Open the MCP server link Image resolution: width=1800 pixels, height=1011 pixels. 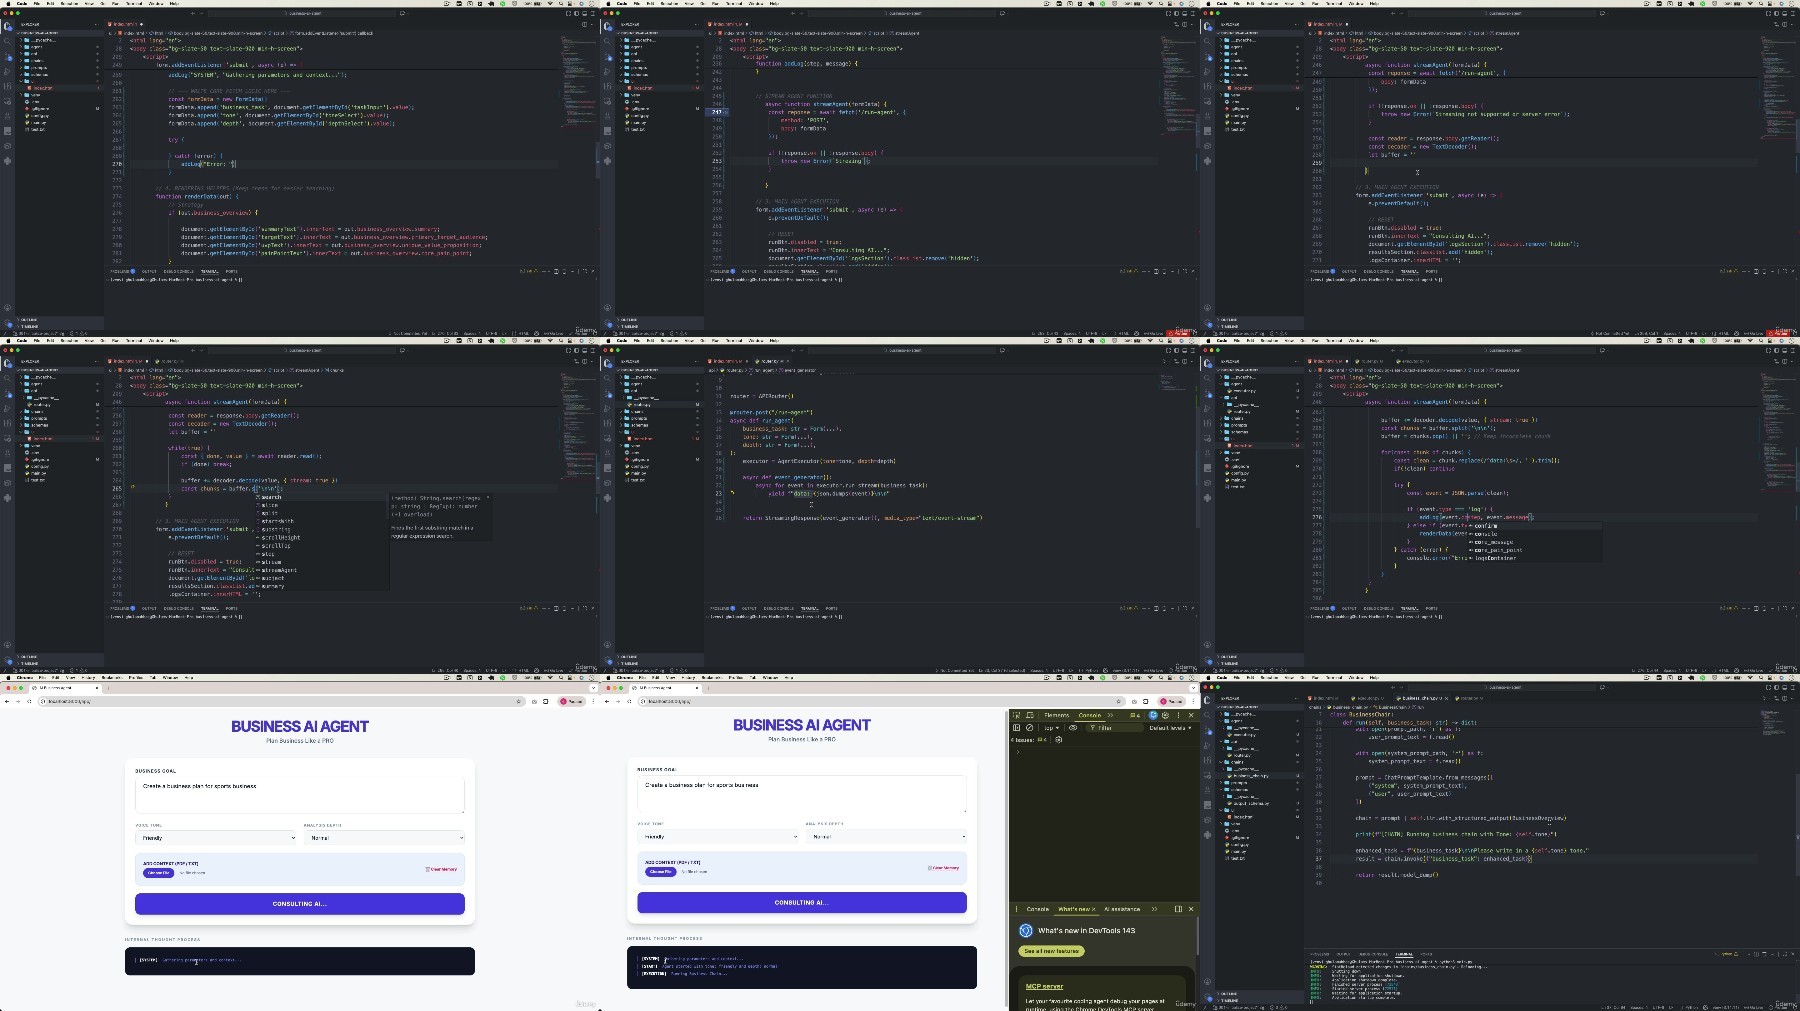tap(1044, 986)
